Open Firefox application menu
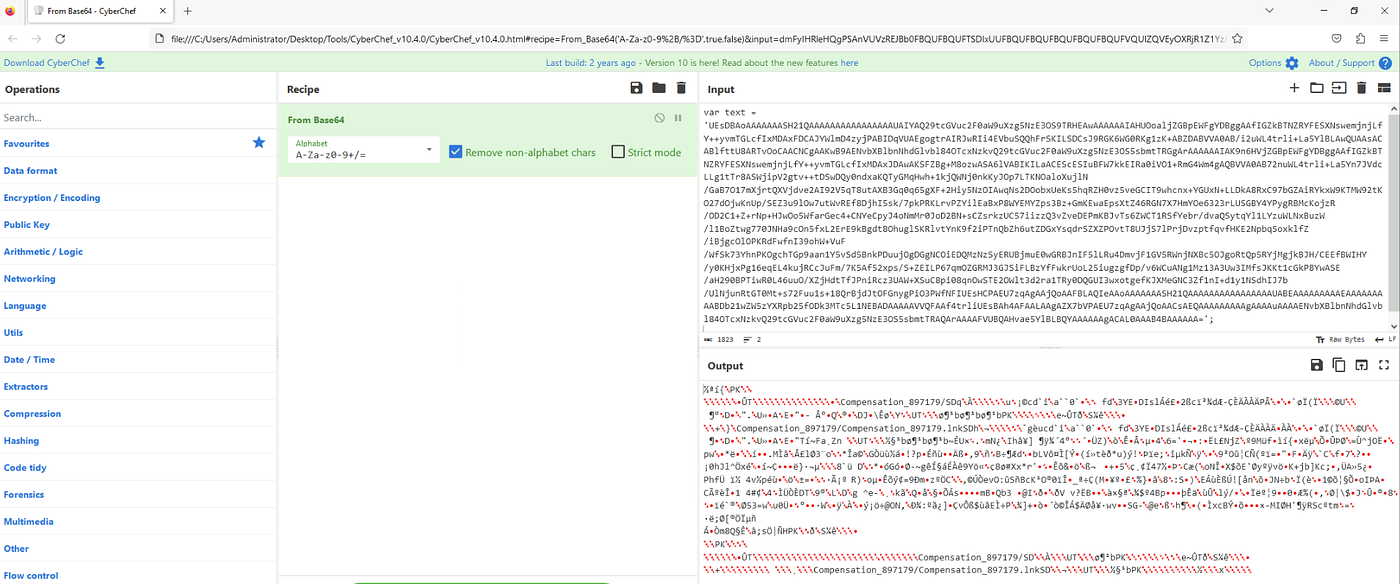 coord(1385,38)
